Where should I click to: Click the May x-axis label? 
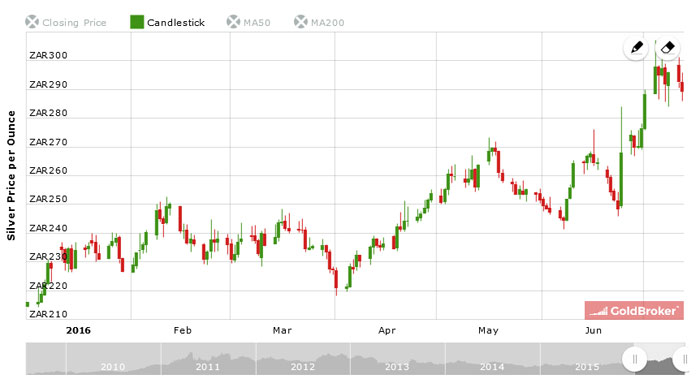[x=488, y=331]
